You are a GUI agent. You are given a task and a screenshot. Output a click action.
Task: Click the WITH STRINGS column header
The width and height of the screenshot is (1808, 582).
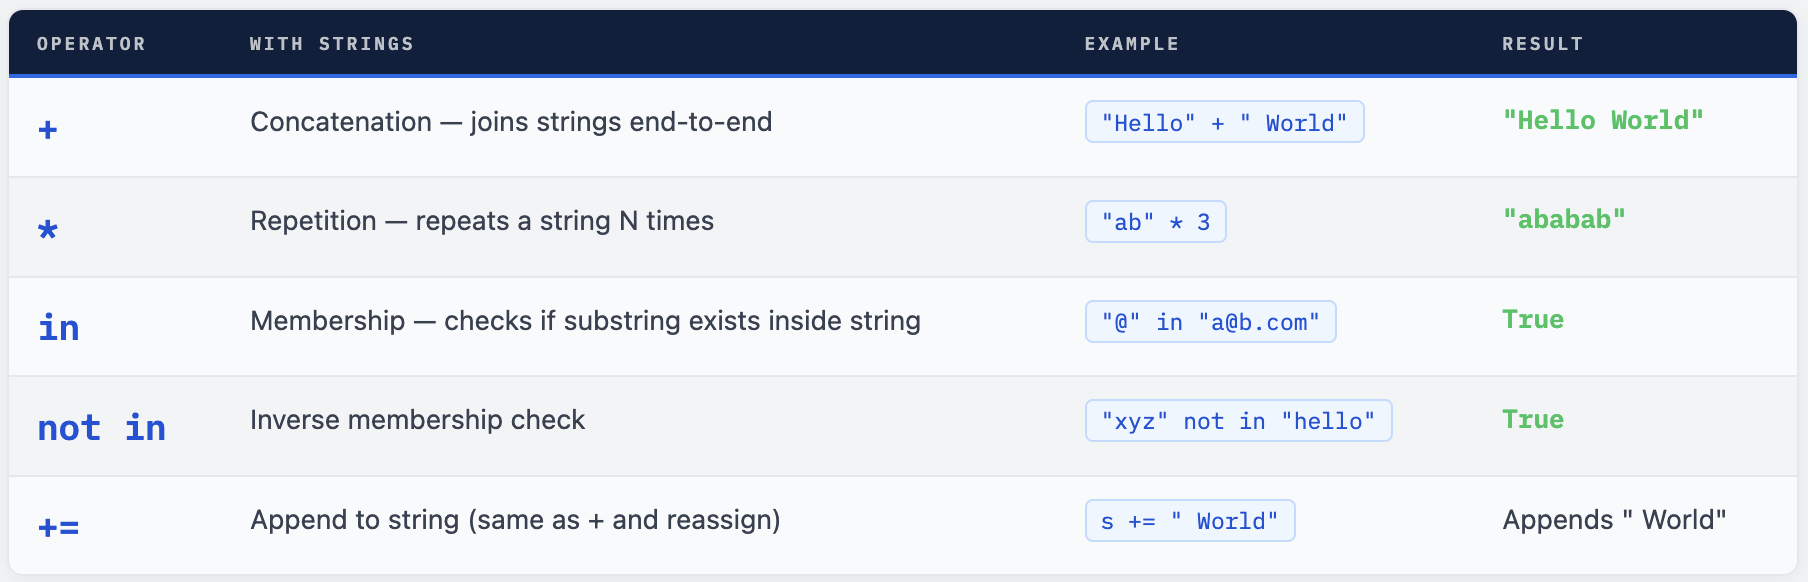(331, 44)
